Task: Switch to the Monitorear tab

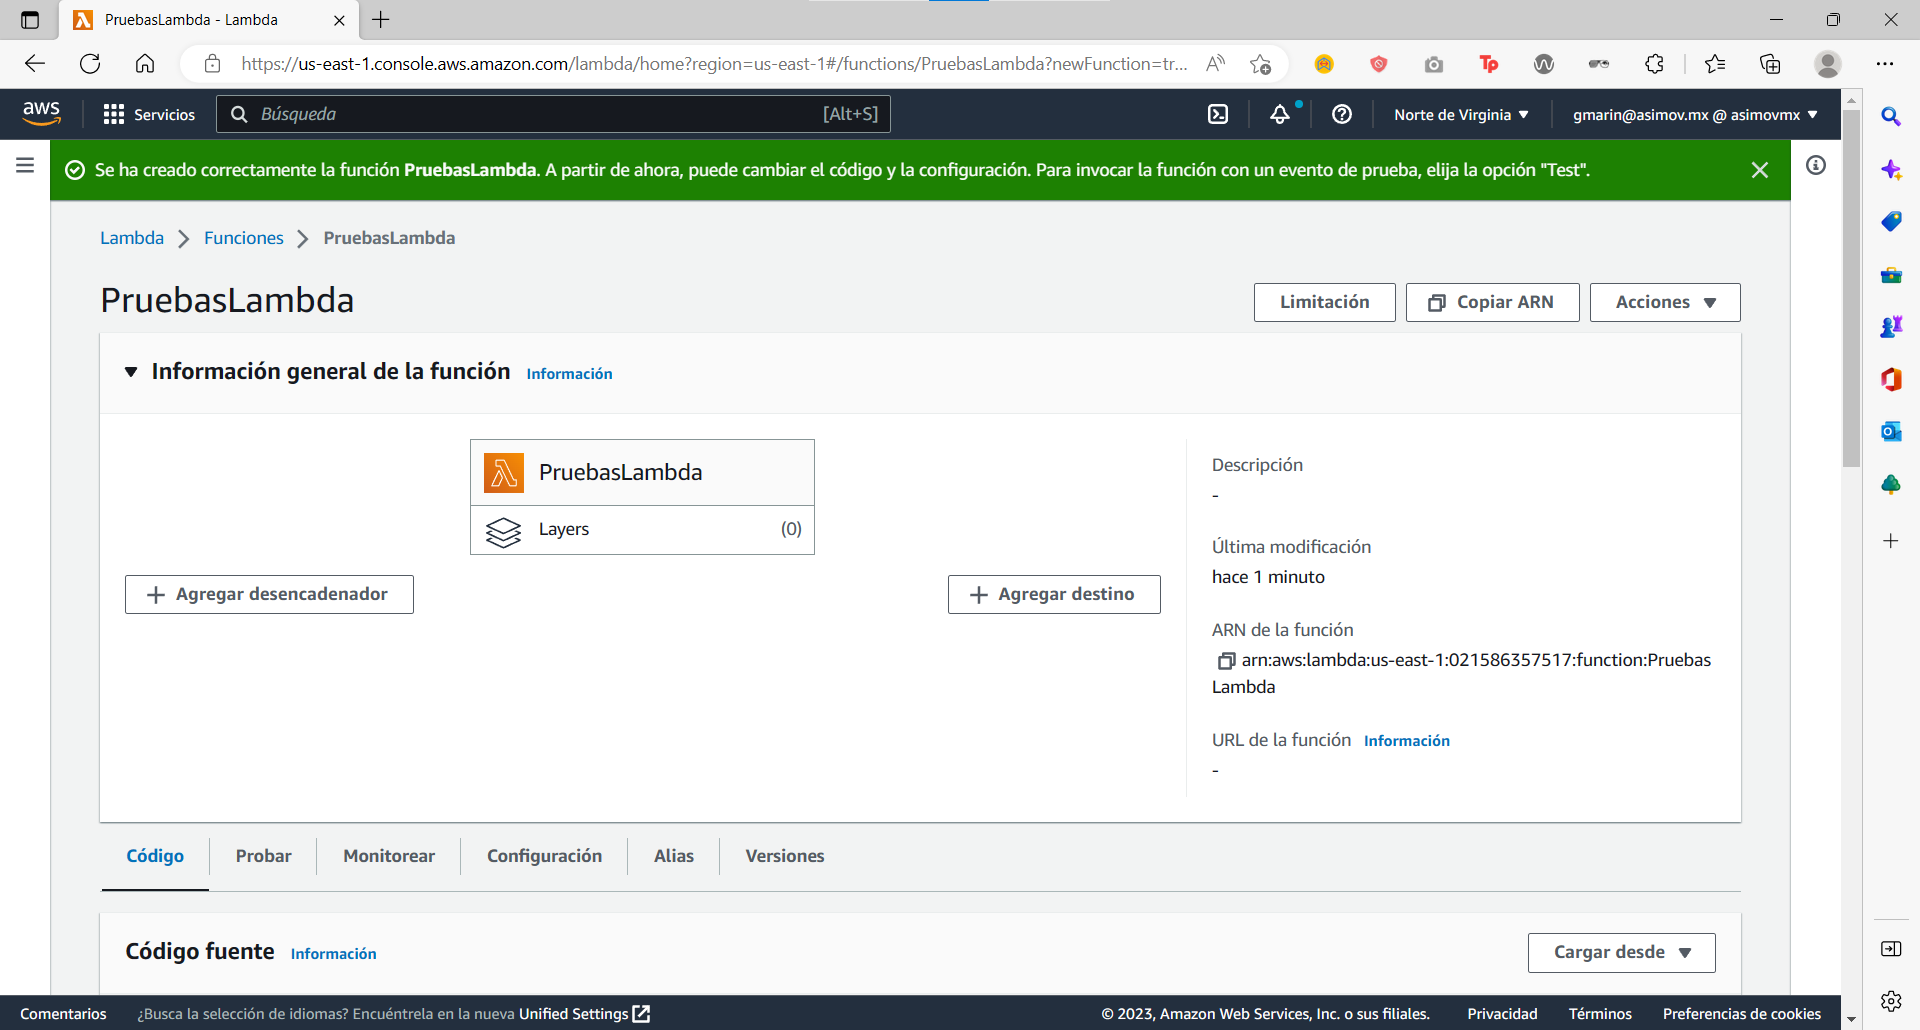Action: [x=389, y=856]
